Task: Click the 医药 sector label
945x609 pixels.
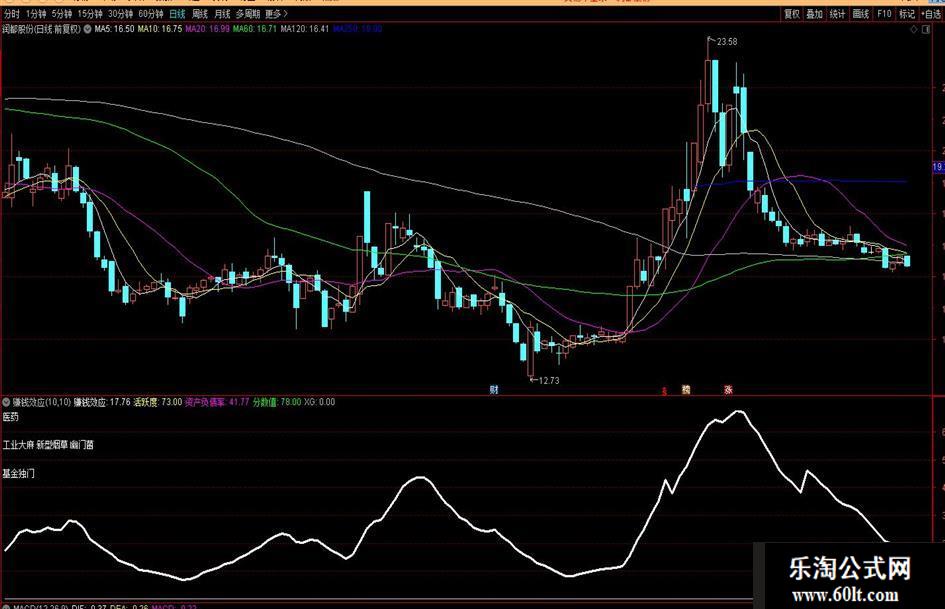Action: (11, 417)
